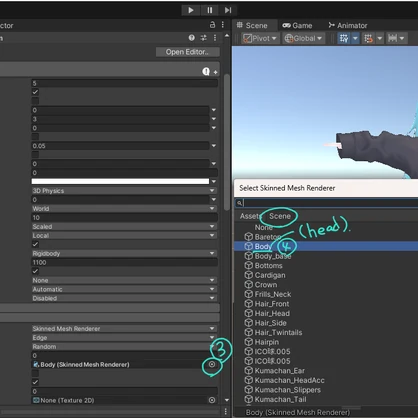Start Play mode in Unity
This screenshot has width=418, height=418.
click(x=191, y=10)
